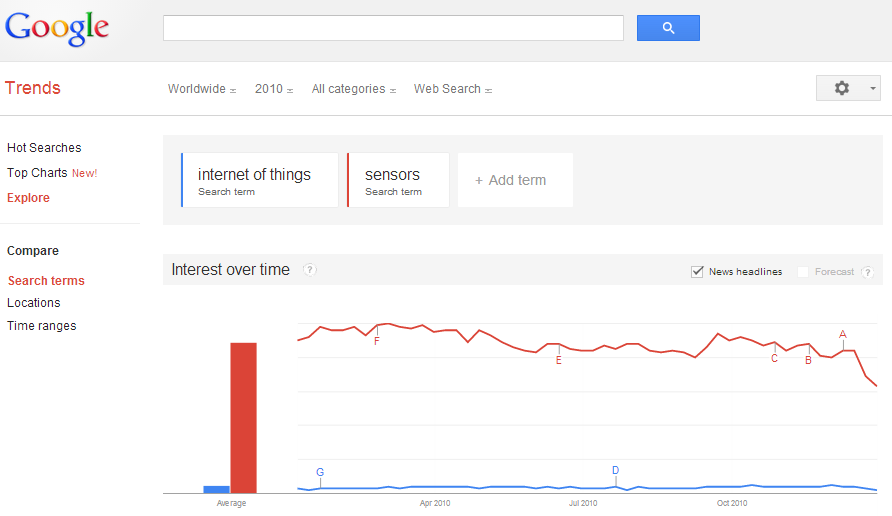Open the Web Search type dropdown
892x516 pixels.
[x=453, y=89]
